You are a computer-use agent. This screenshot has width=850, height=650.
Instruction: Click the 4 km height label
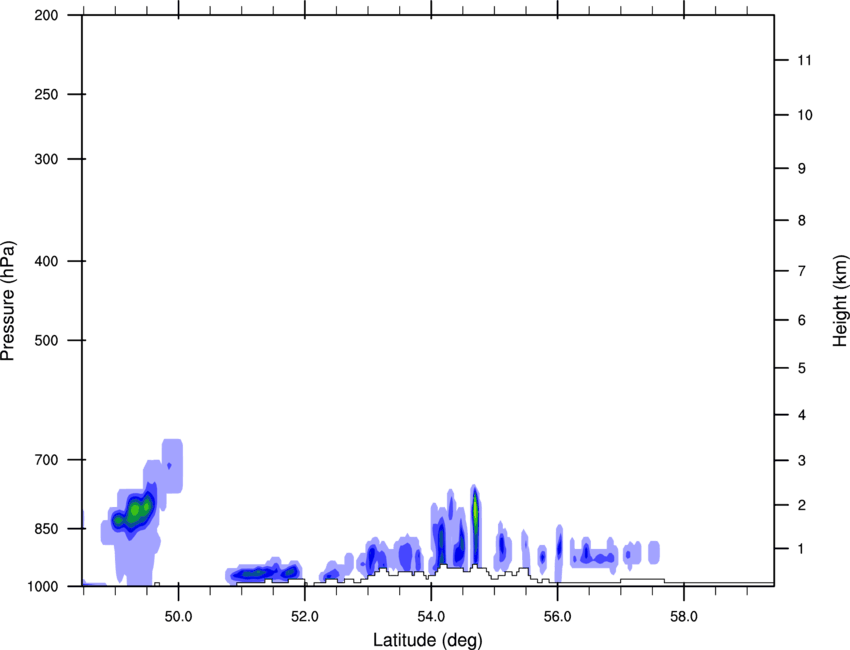pyautogui.click(x=802, y=415)
